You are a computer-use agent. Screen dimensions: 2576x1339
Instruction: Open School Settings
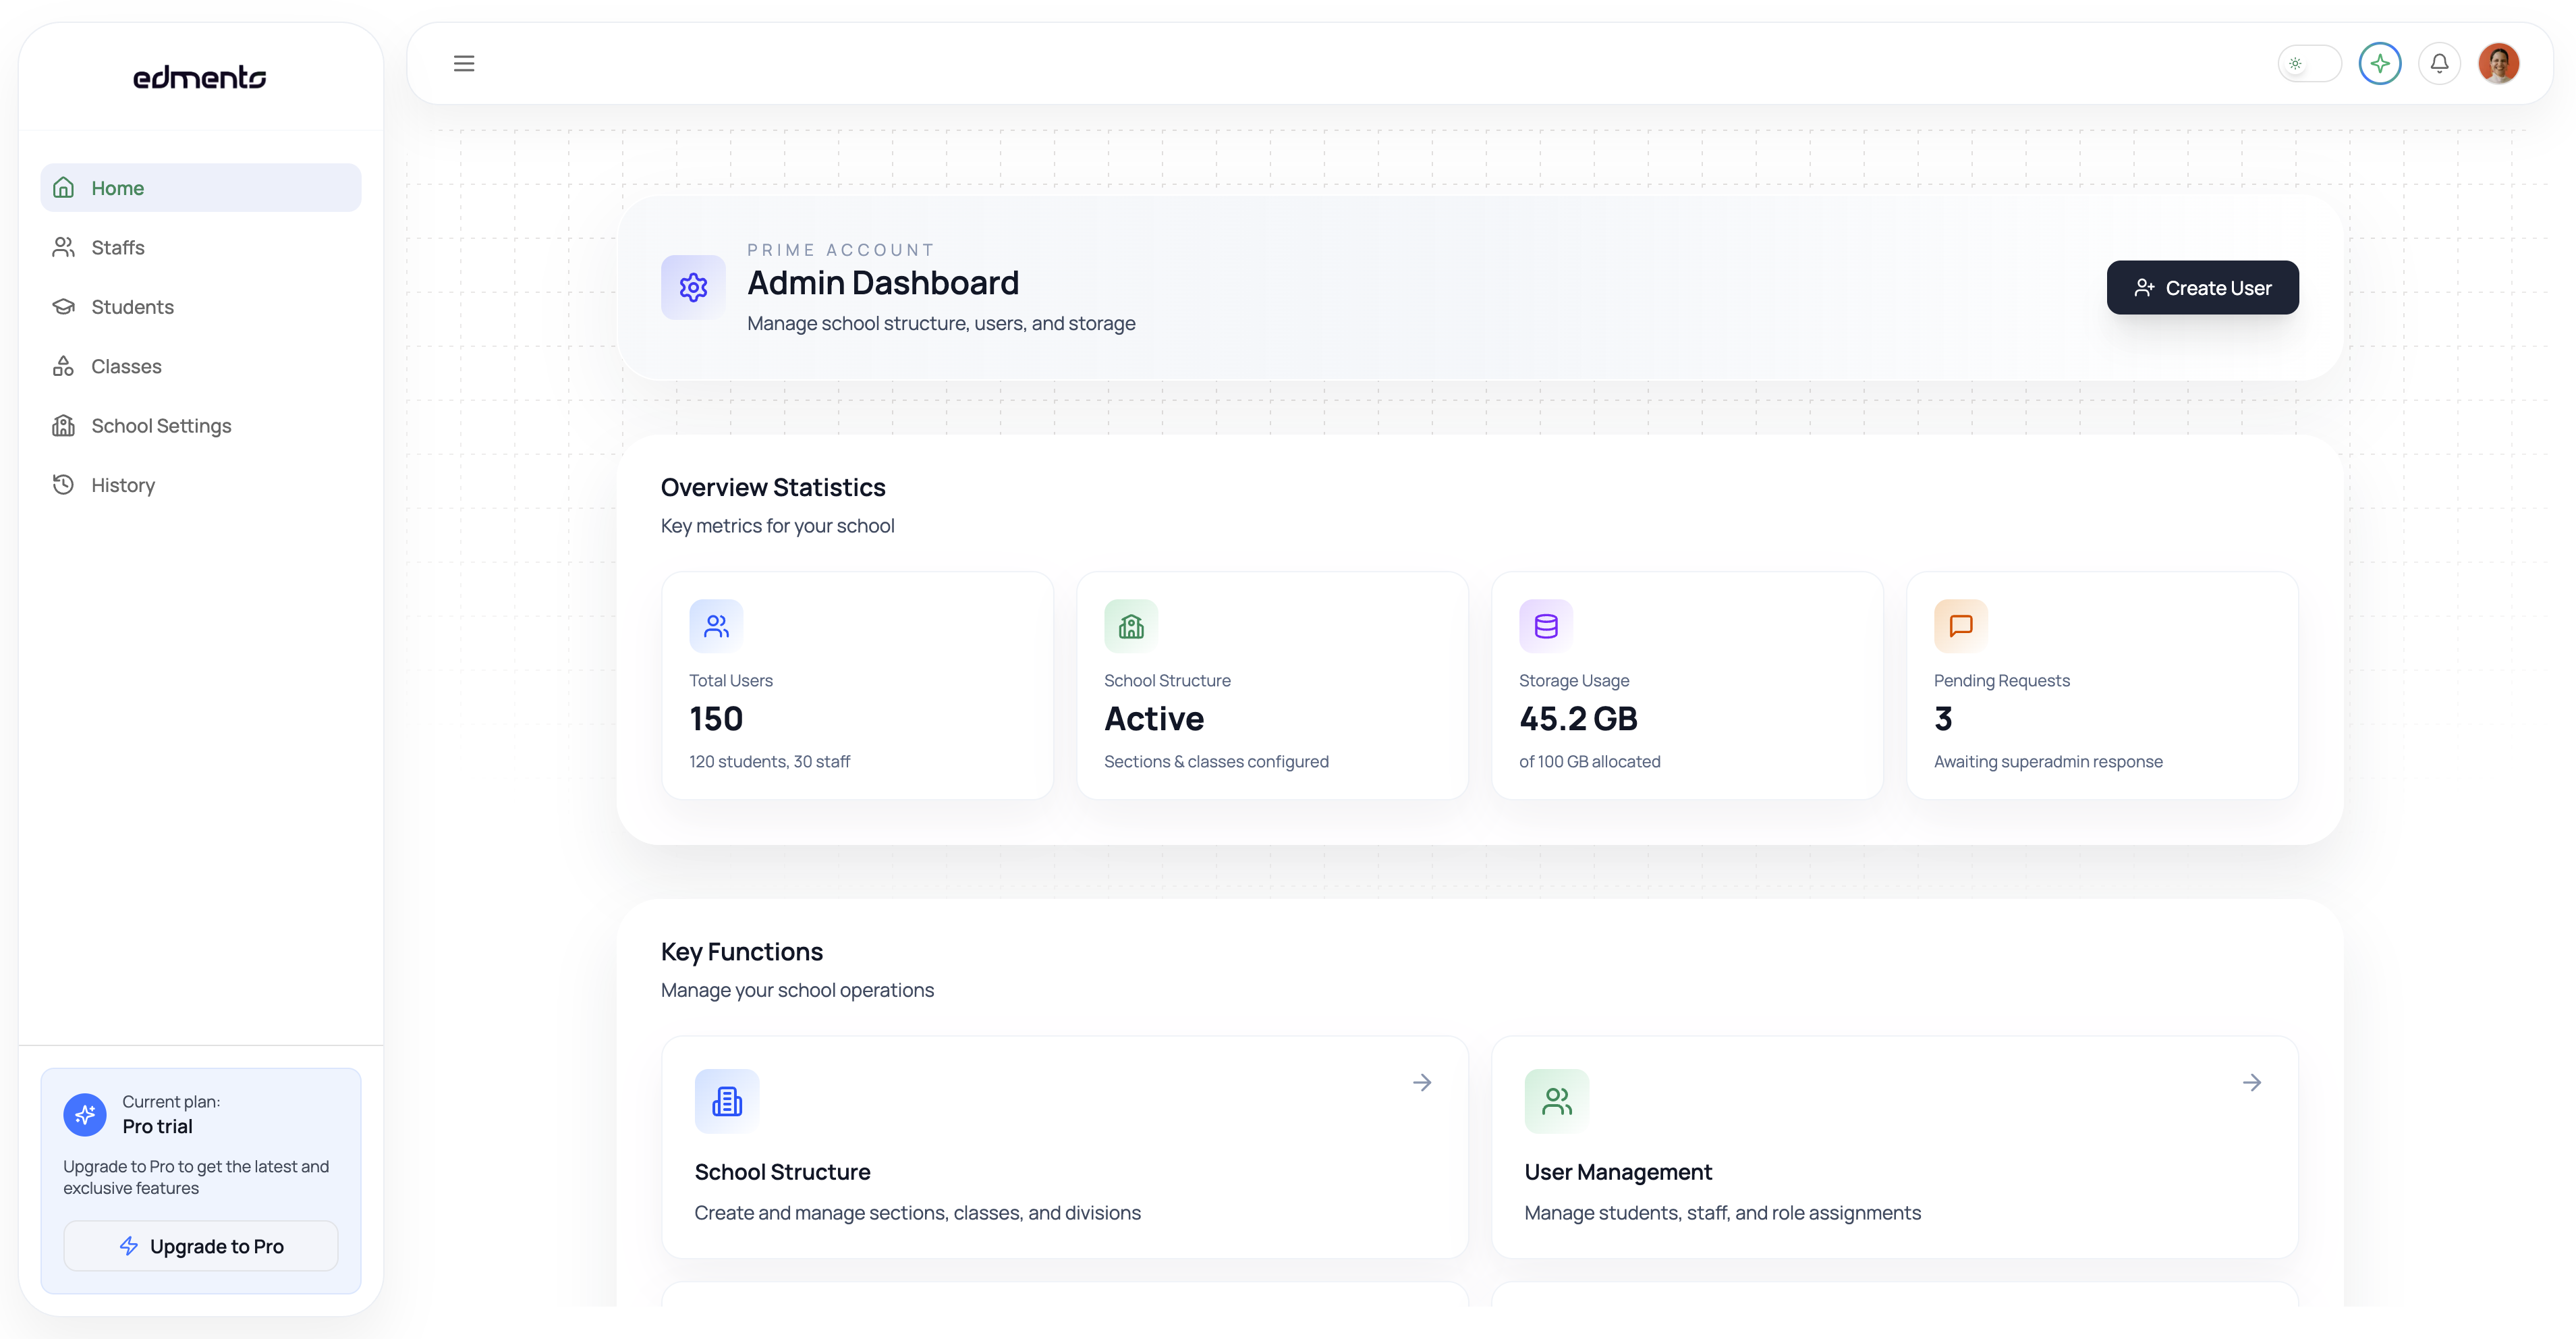pyautogui.click(x=160, y=426)
